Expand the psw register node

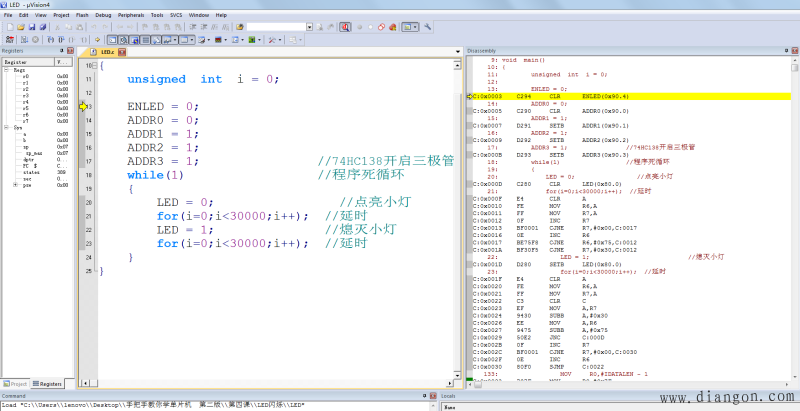15,185
